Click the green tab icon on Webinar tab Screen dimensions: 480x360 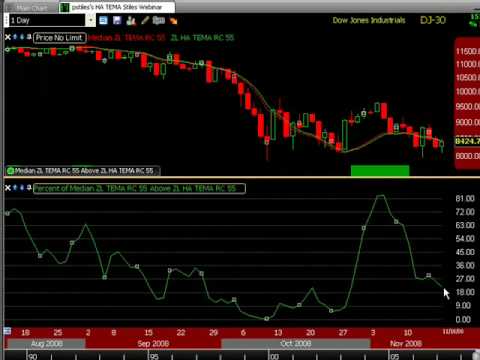(65, 7)
